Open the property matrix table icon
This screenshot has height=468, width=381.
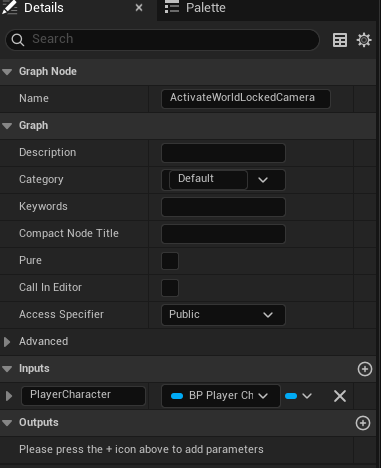[340, 40]
